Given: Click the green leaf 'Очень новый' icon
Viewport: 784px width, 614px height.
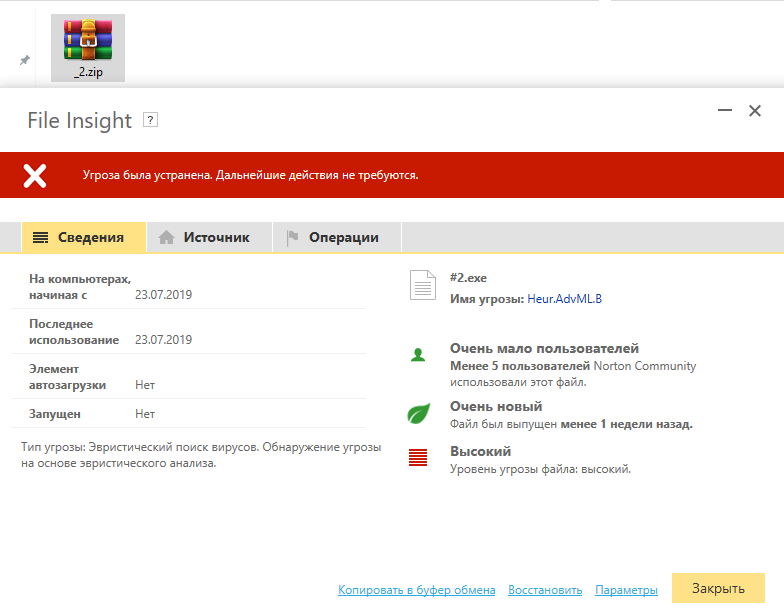Looking at the screenshot, I should [418, 414].
